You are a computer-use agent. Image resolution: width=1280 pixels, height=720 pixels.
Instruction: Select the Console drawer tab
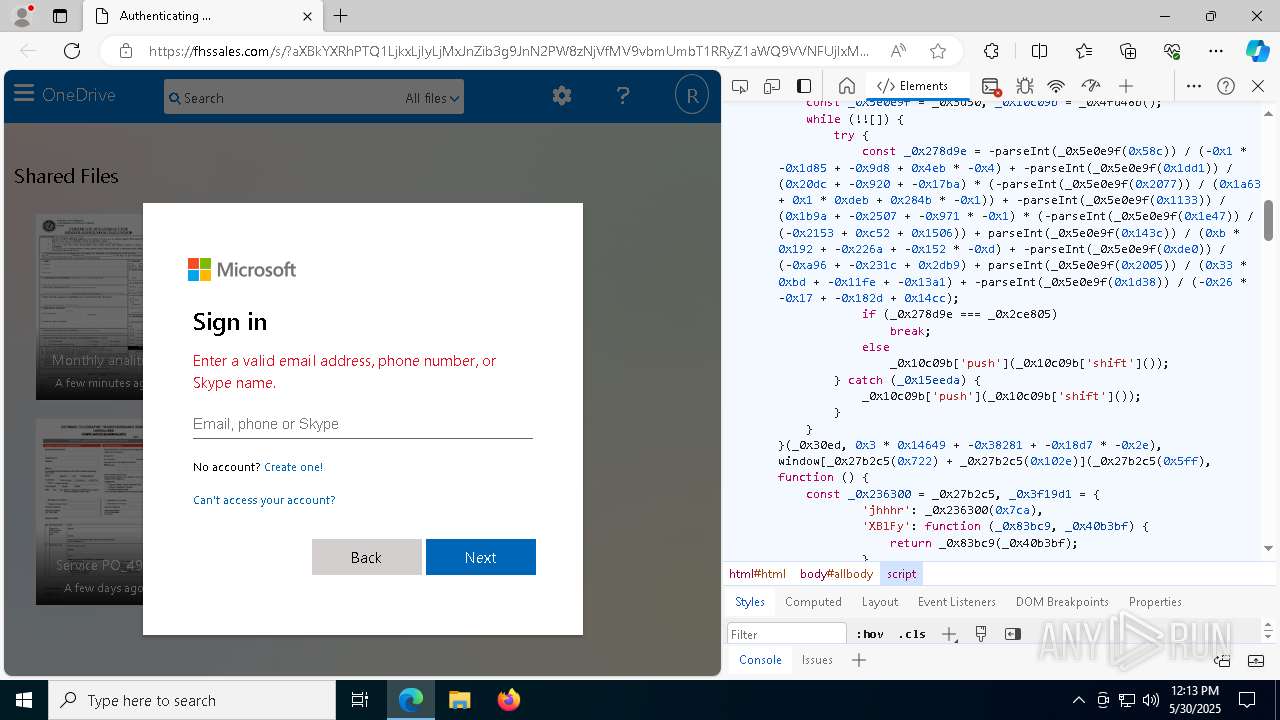(760, 660)
